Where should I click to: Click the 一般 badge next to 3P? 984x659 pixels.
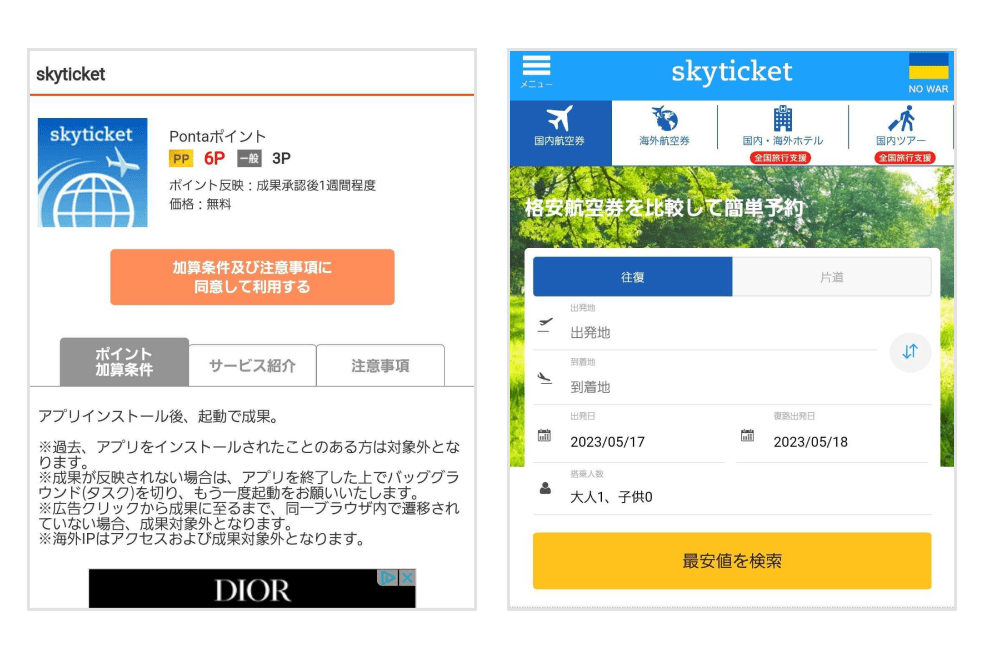249,159
